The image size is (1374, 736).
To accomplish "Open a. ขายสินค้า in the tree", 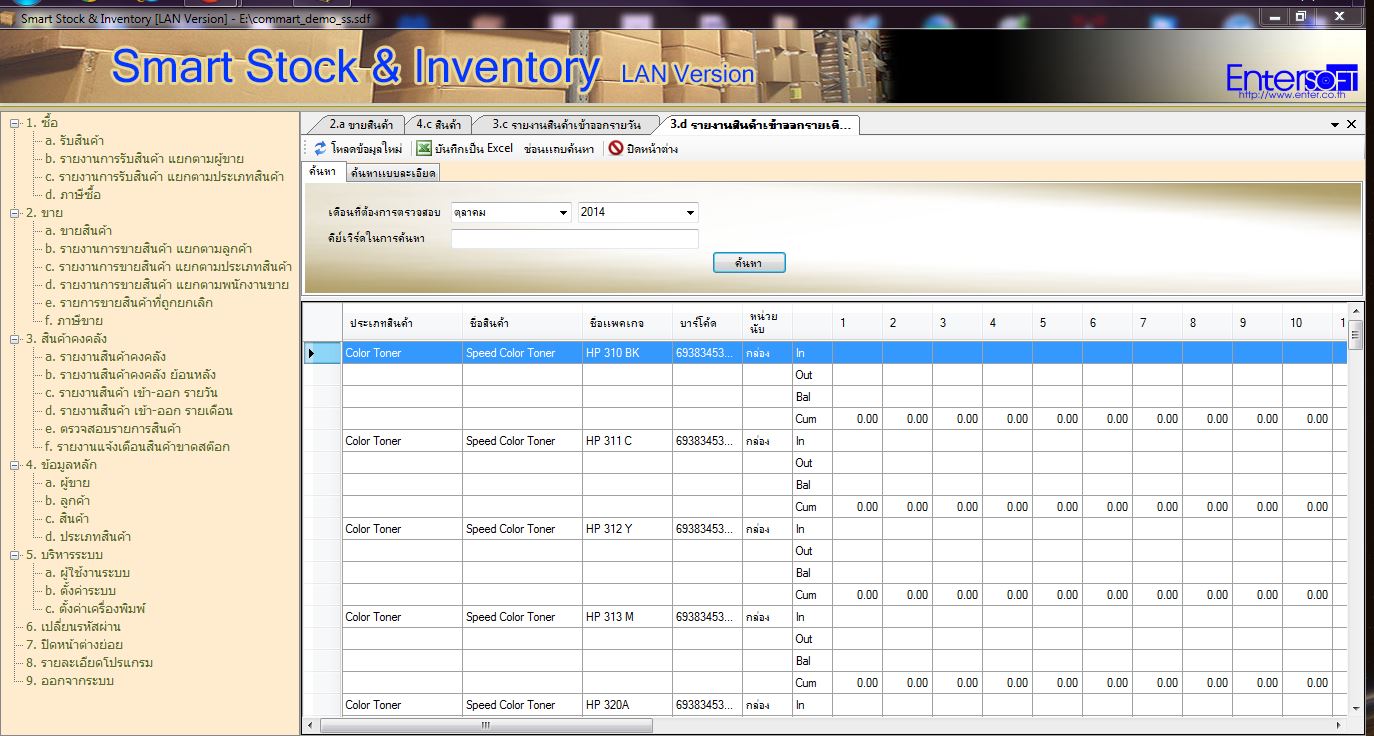I will tap(78, 231).
